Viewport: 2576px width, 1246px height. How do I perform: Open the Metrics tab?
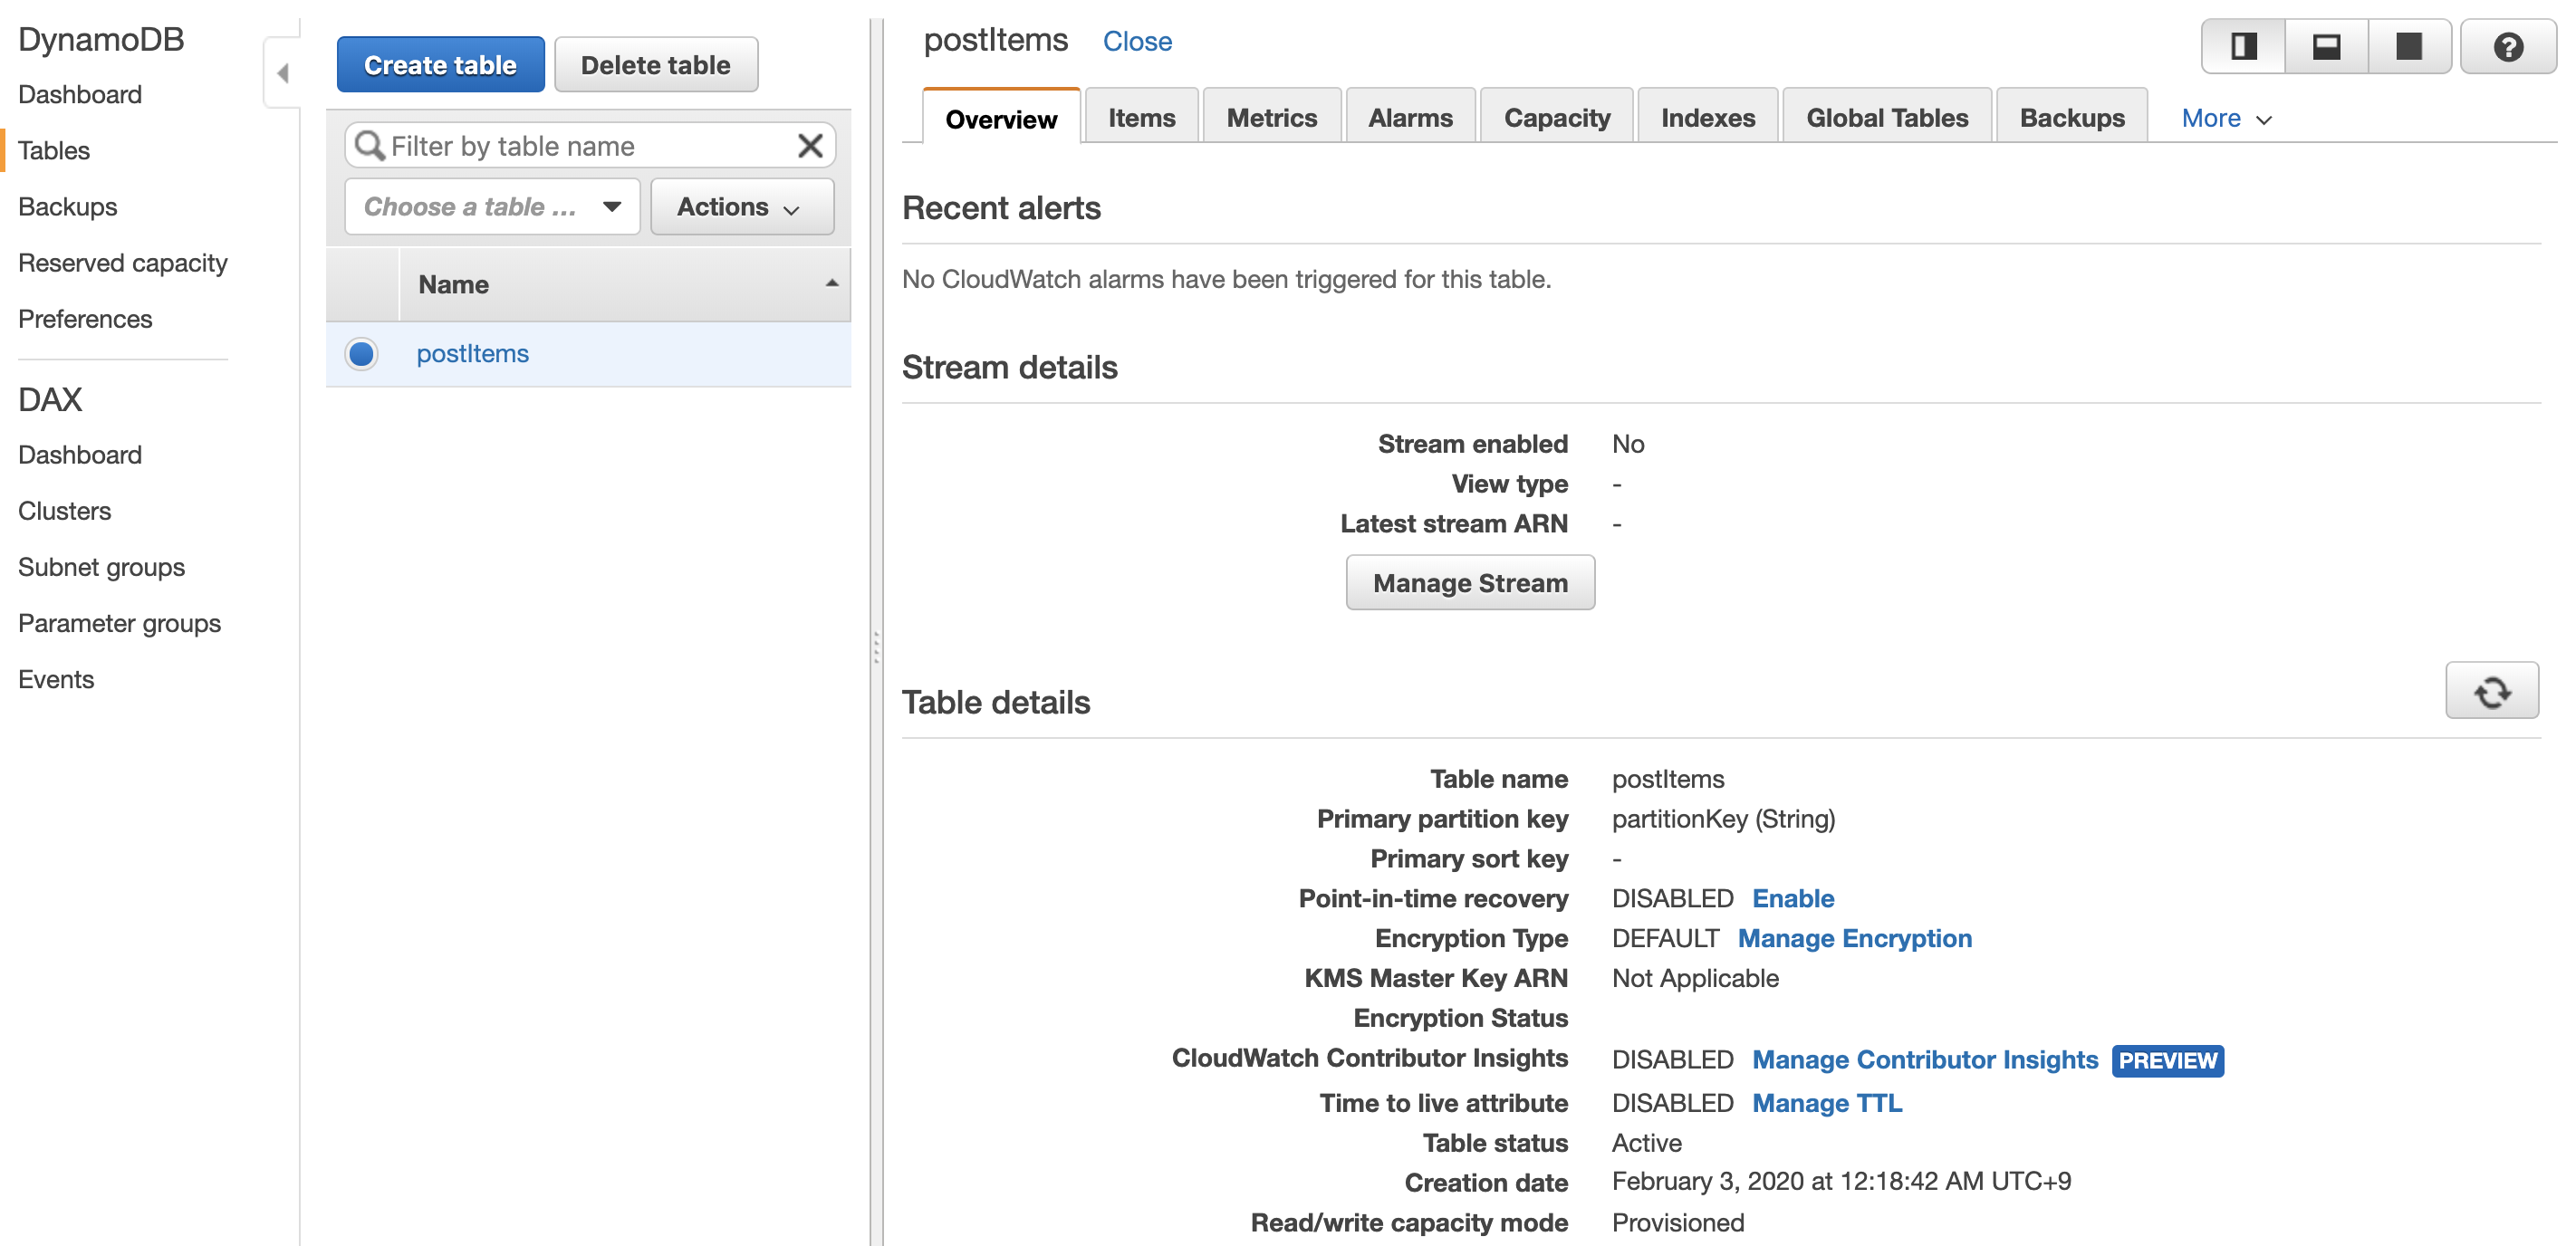click(1271, 117)
